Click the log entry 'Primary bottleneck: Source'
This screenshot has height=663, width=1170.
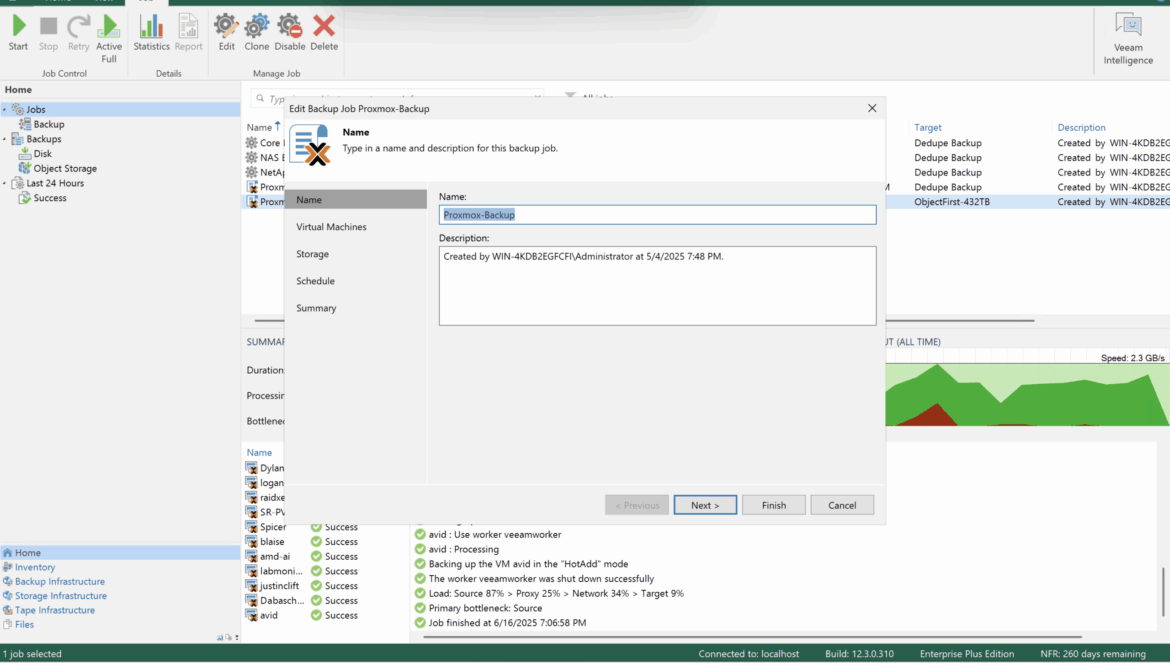point(485,609)
